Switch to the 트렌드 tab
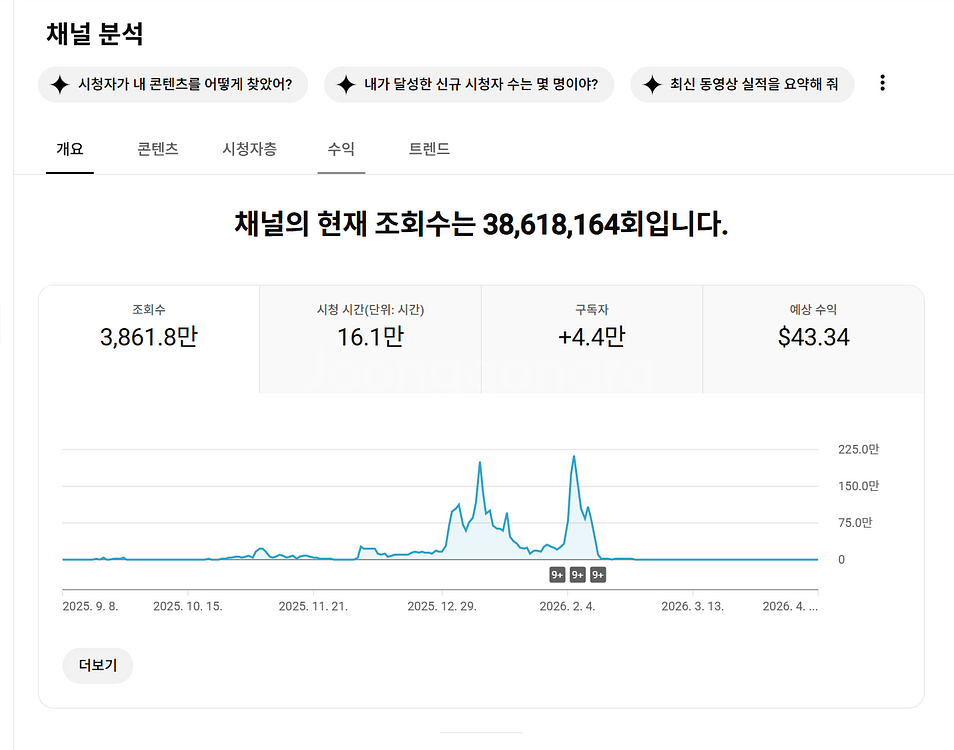Image resolution: width=954 pixels, height=750 pixels. pos(429,149)
